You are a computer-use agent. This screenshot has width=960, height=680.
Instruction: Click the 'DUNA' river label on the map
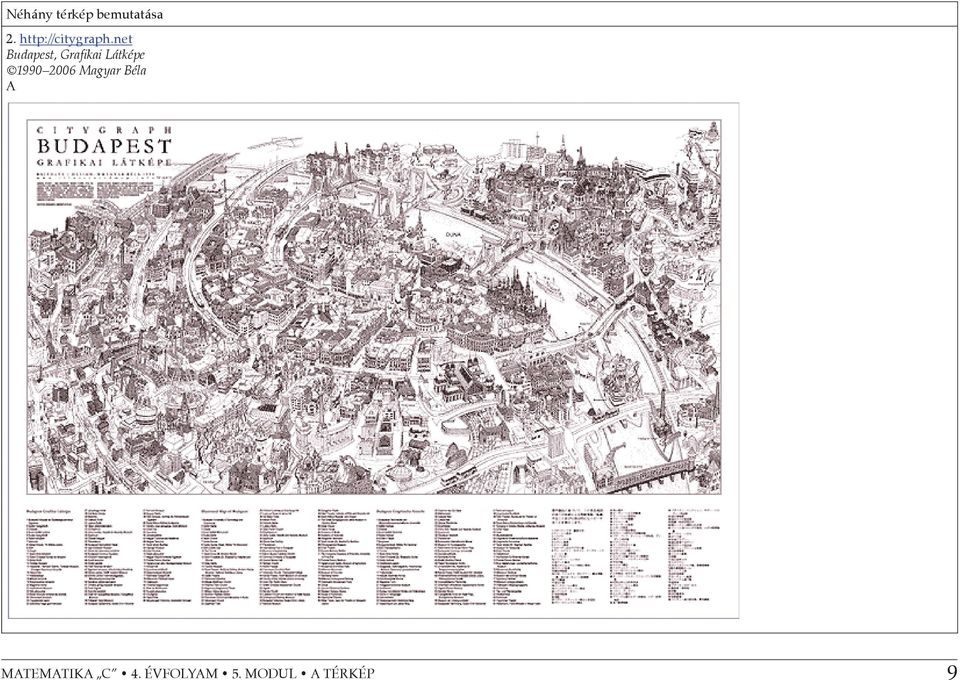454,234
